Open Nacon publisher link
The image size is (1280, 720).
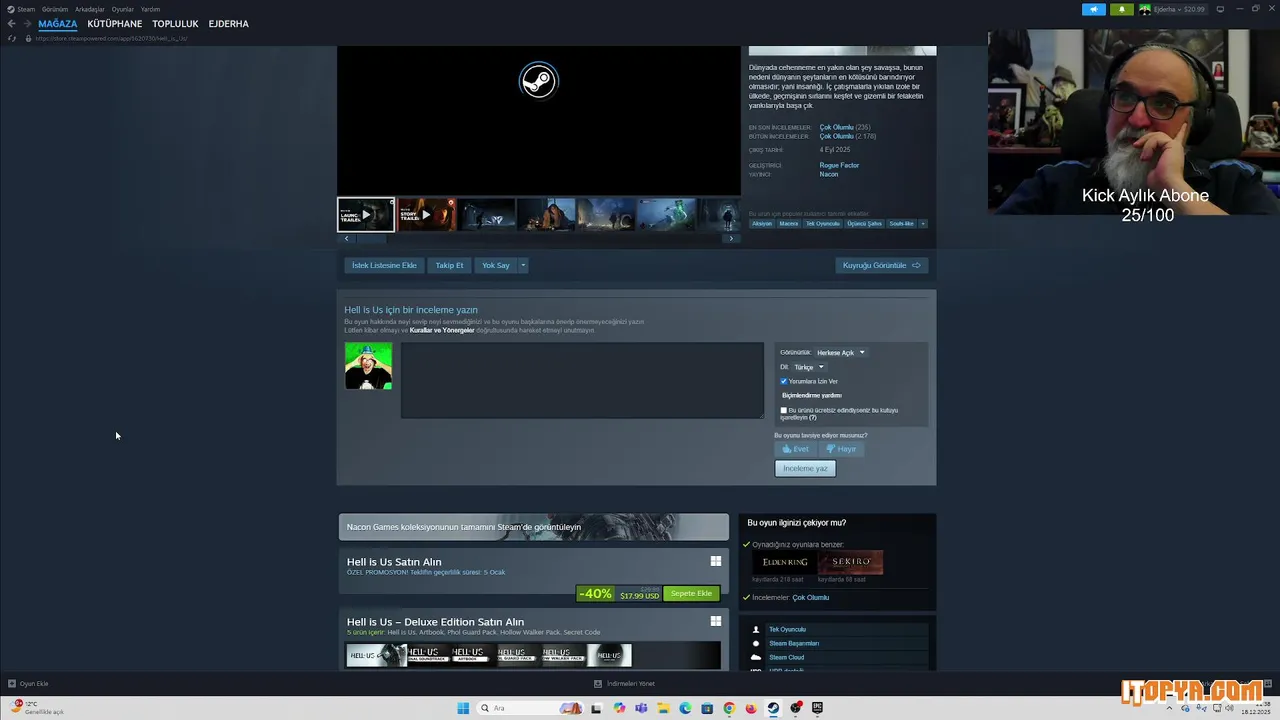click(x=829, y=174)
